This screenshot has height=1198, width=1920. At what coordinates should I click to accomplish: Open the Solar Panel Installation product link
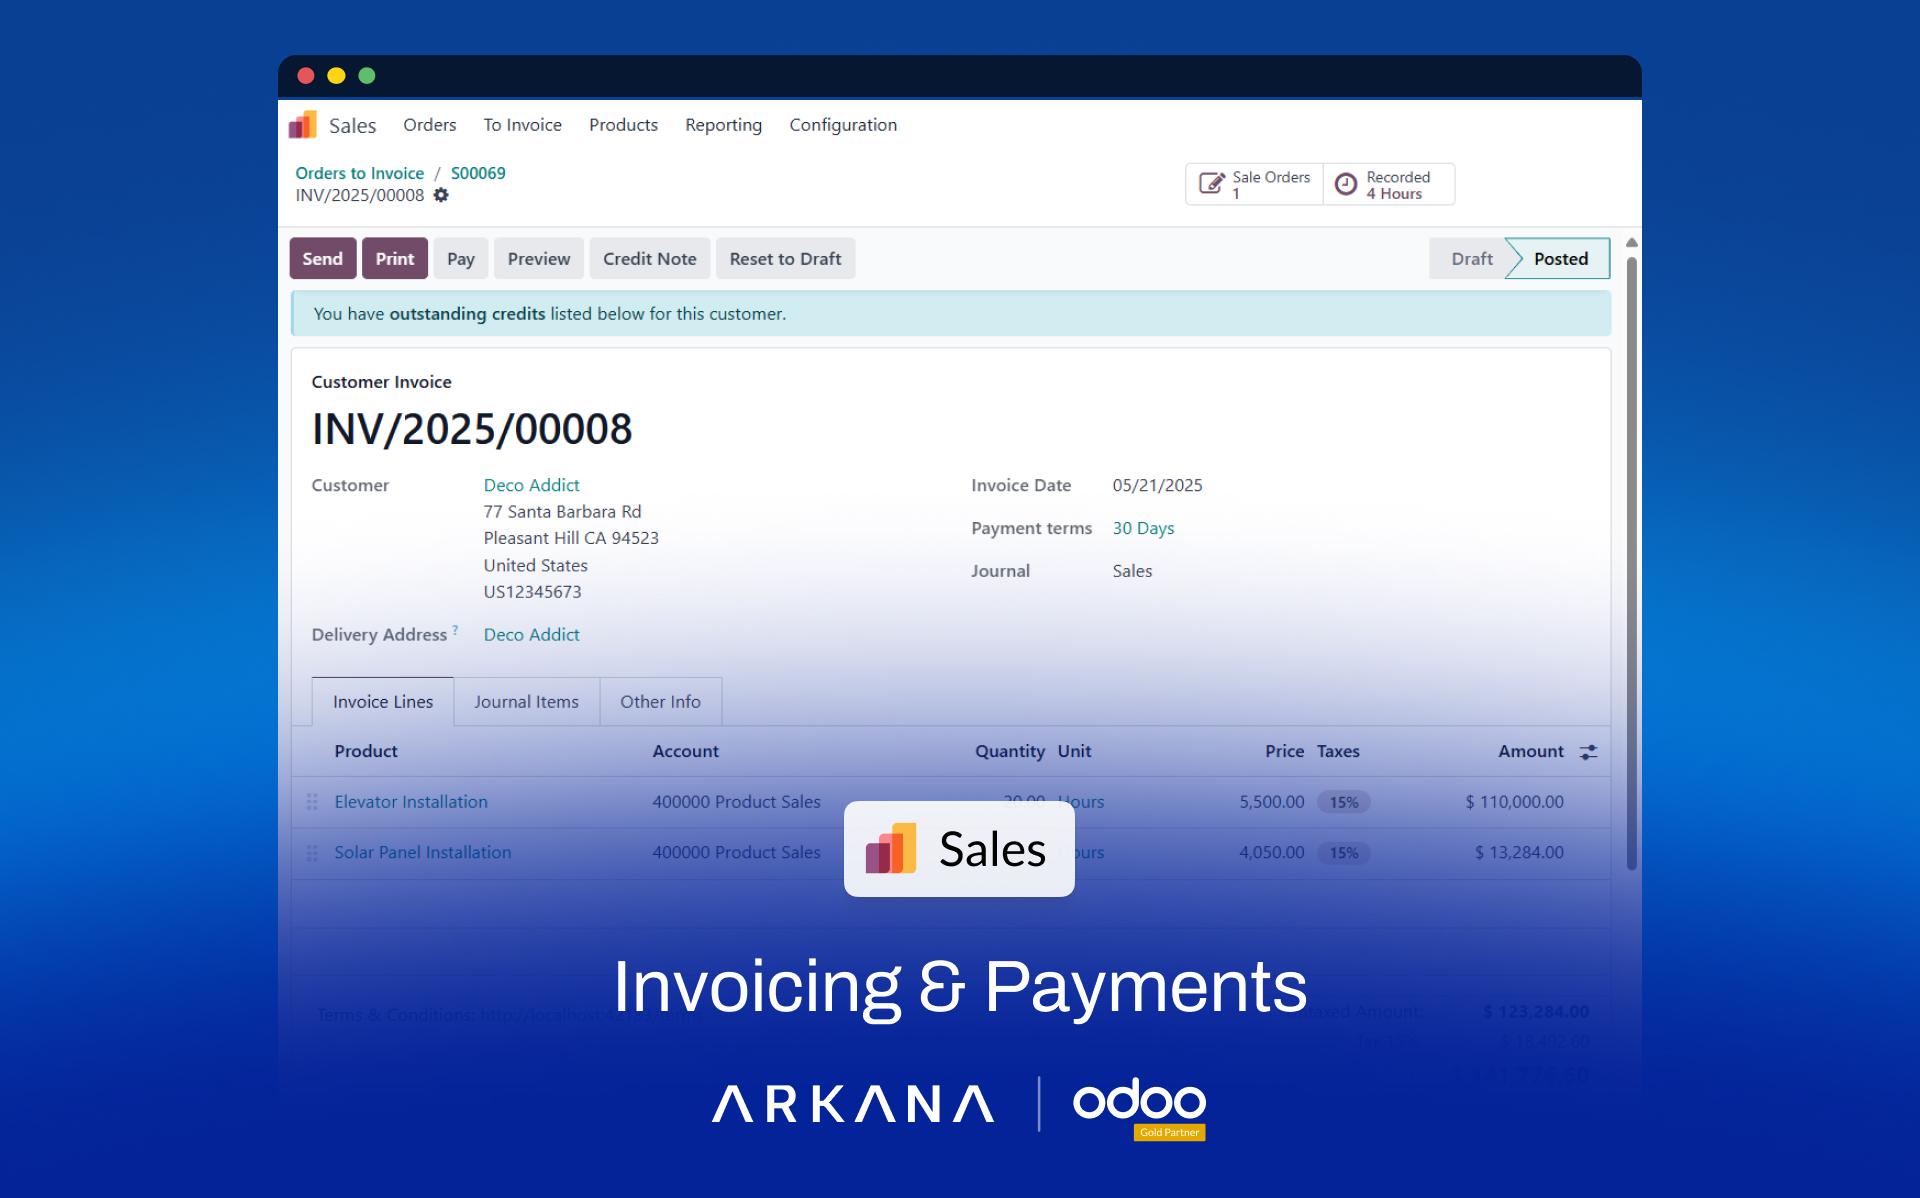(x=423, y=853)
